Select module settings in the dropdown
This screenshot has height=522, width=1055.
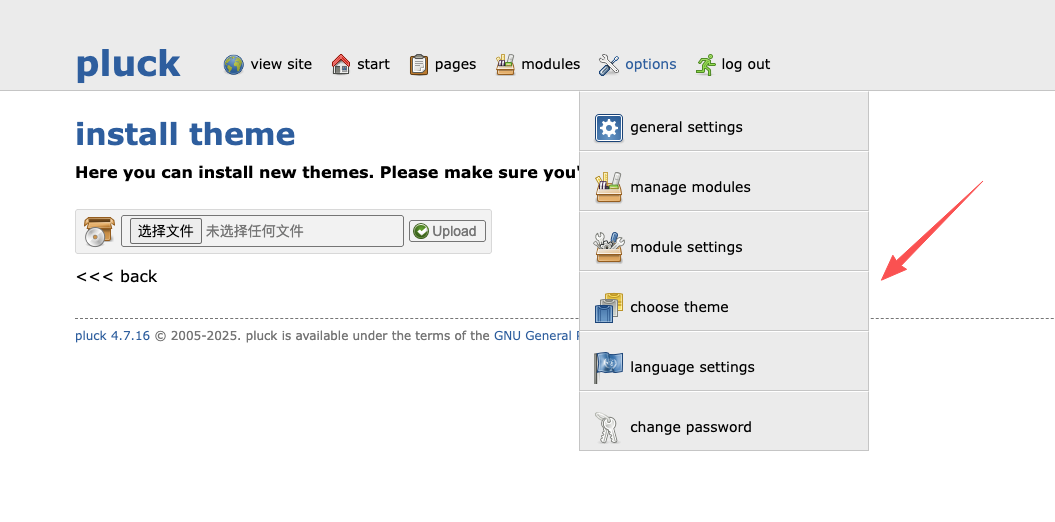(x=686, y=248)
